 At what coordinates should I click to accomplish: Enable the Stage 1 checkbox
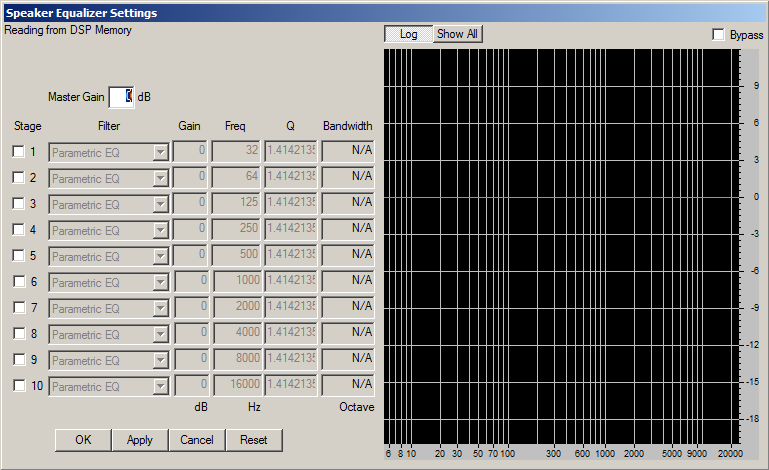click(18, 152)
